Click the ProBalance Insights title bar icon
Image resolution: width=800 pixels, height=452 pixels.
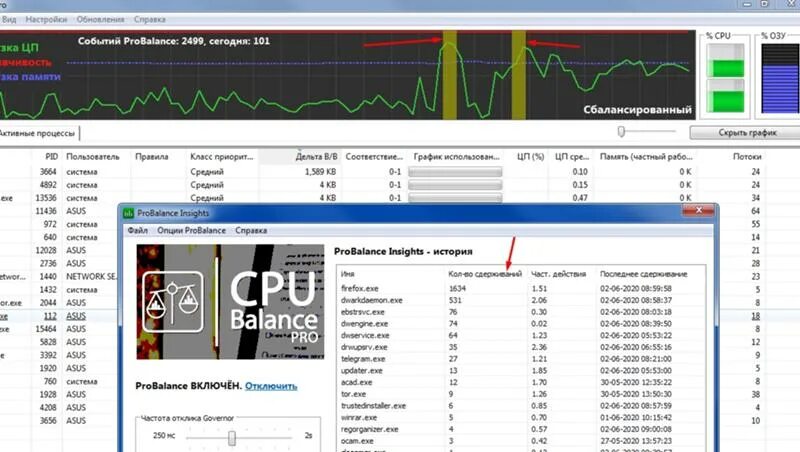pos(129,213)
